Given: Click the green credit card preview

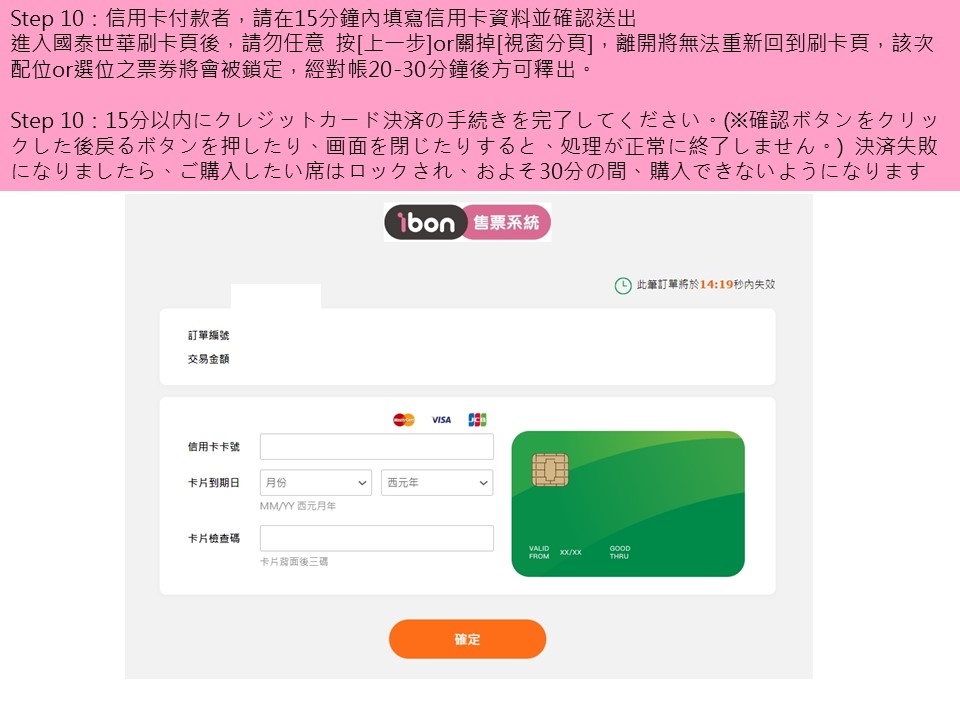Looking at the screenshot, I should click(628, 504).
